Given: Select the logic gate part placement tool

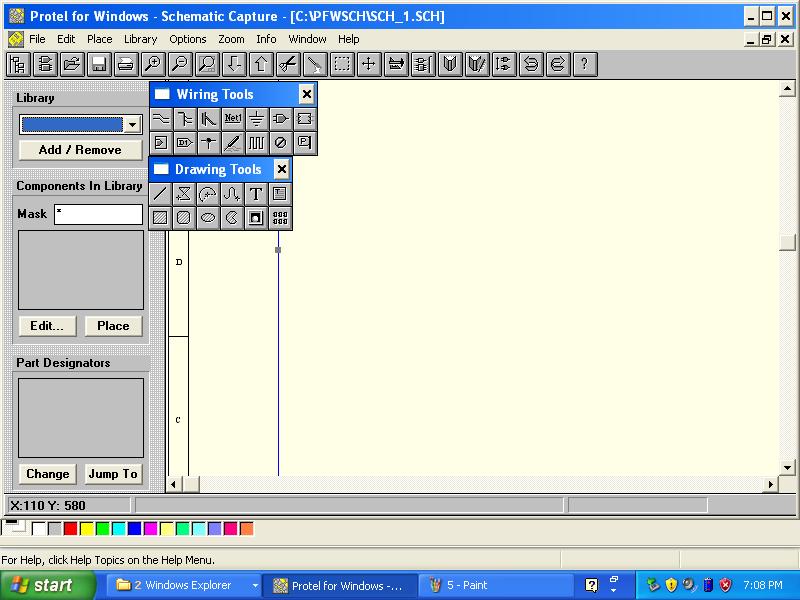Looking at the screenshot, I should 281,119.
